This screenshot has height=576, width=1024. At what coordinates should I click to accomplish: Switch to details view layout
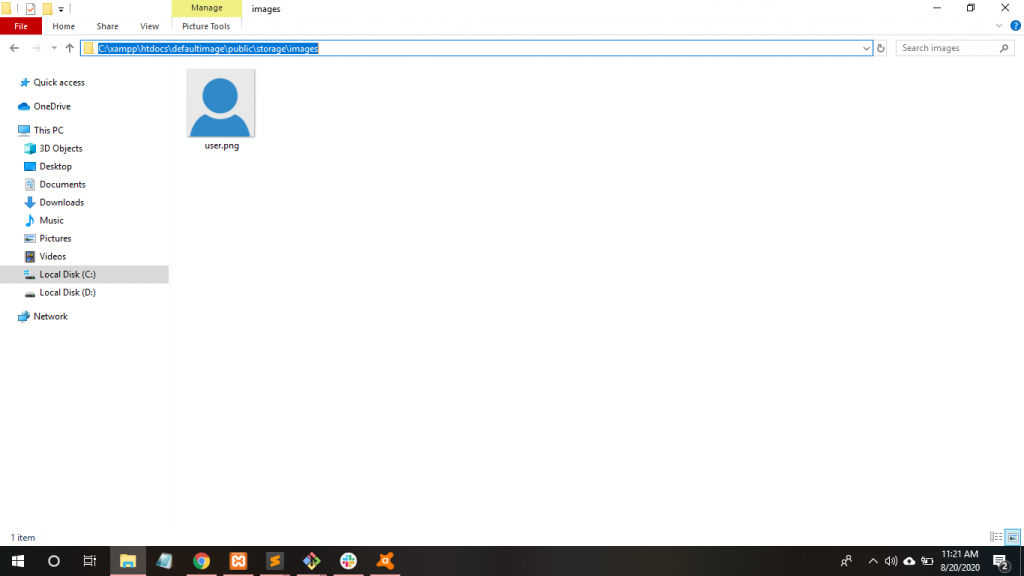click(996, 537)
